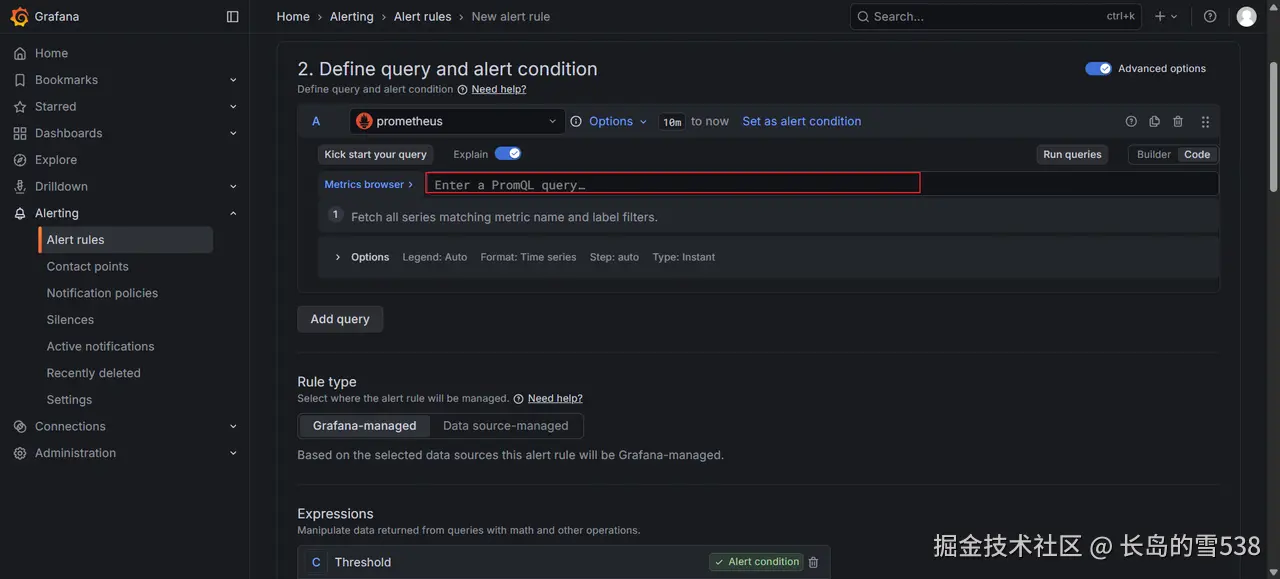The width and height of the screenshot is (1280, 579).
Task: Delete the Threshold expression with its trash icon
Action: pyautogui.click(x=813, y=562)
